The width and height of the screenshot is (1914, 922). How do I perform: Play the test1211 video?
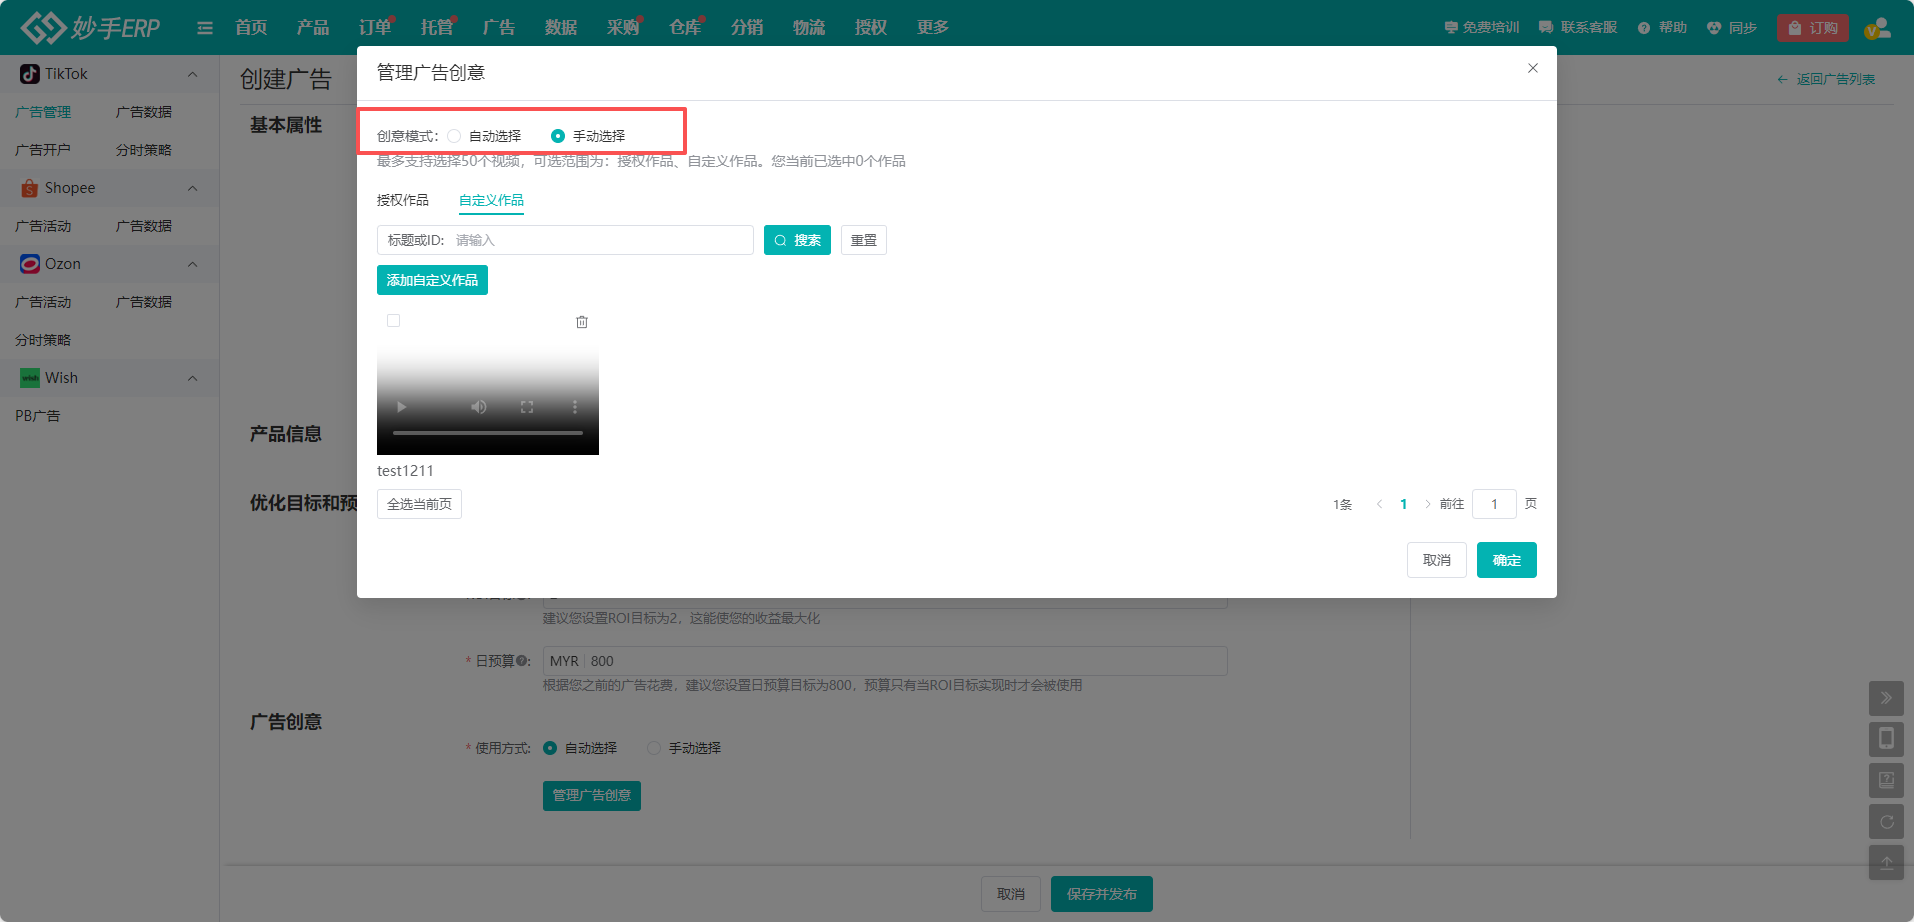[x=401, y=407]
